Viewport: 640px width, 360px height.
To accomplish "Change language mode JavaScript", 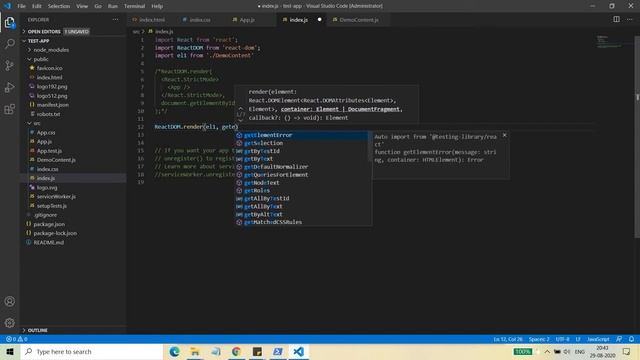I will pos(598,339).
